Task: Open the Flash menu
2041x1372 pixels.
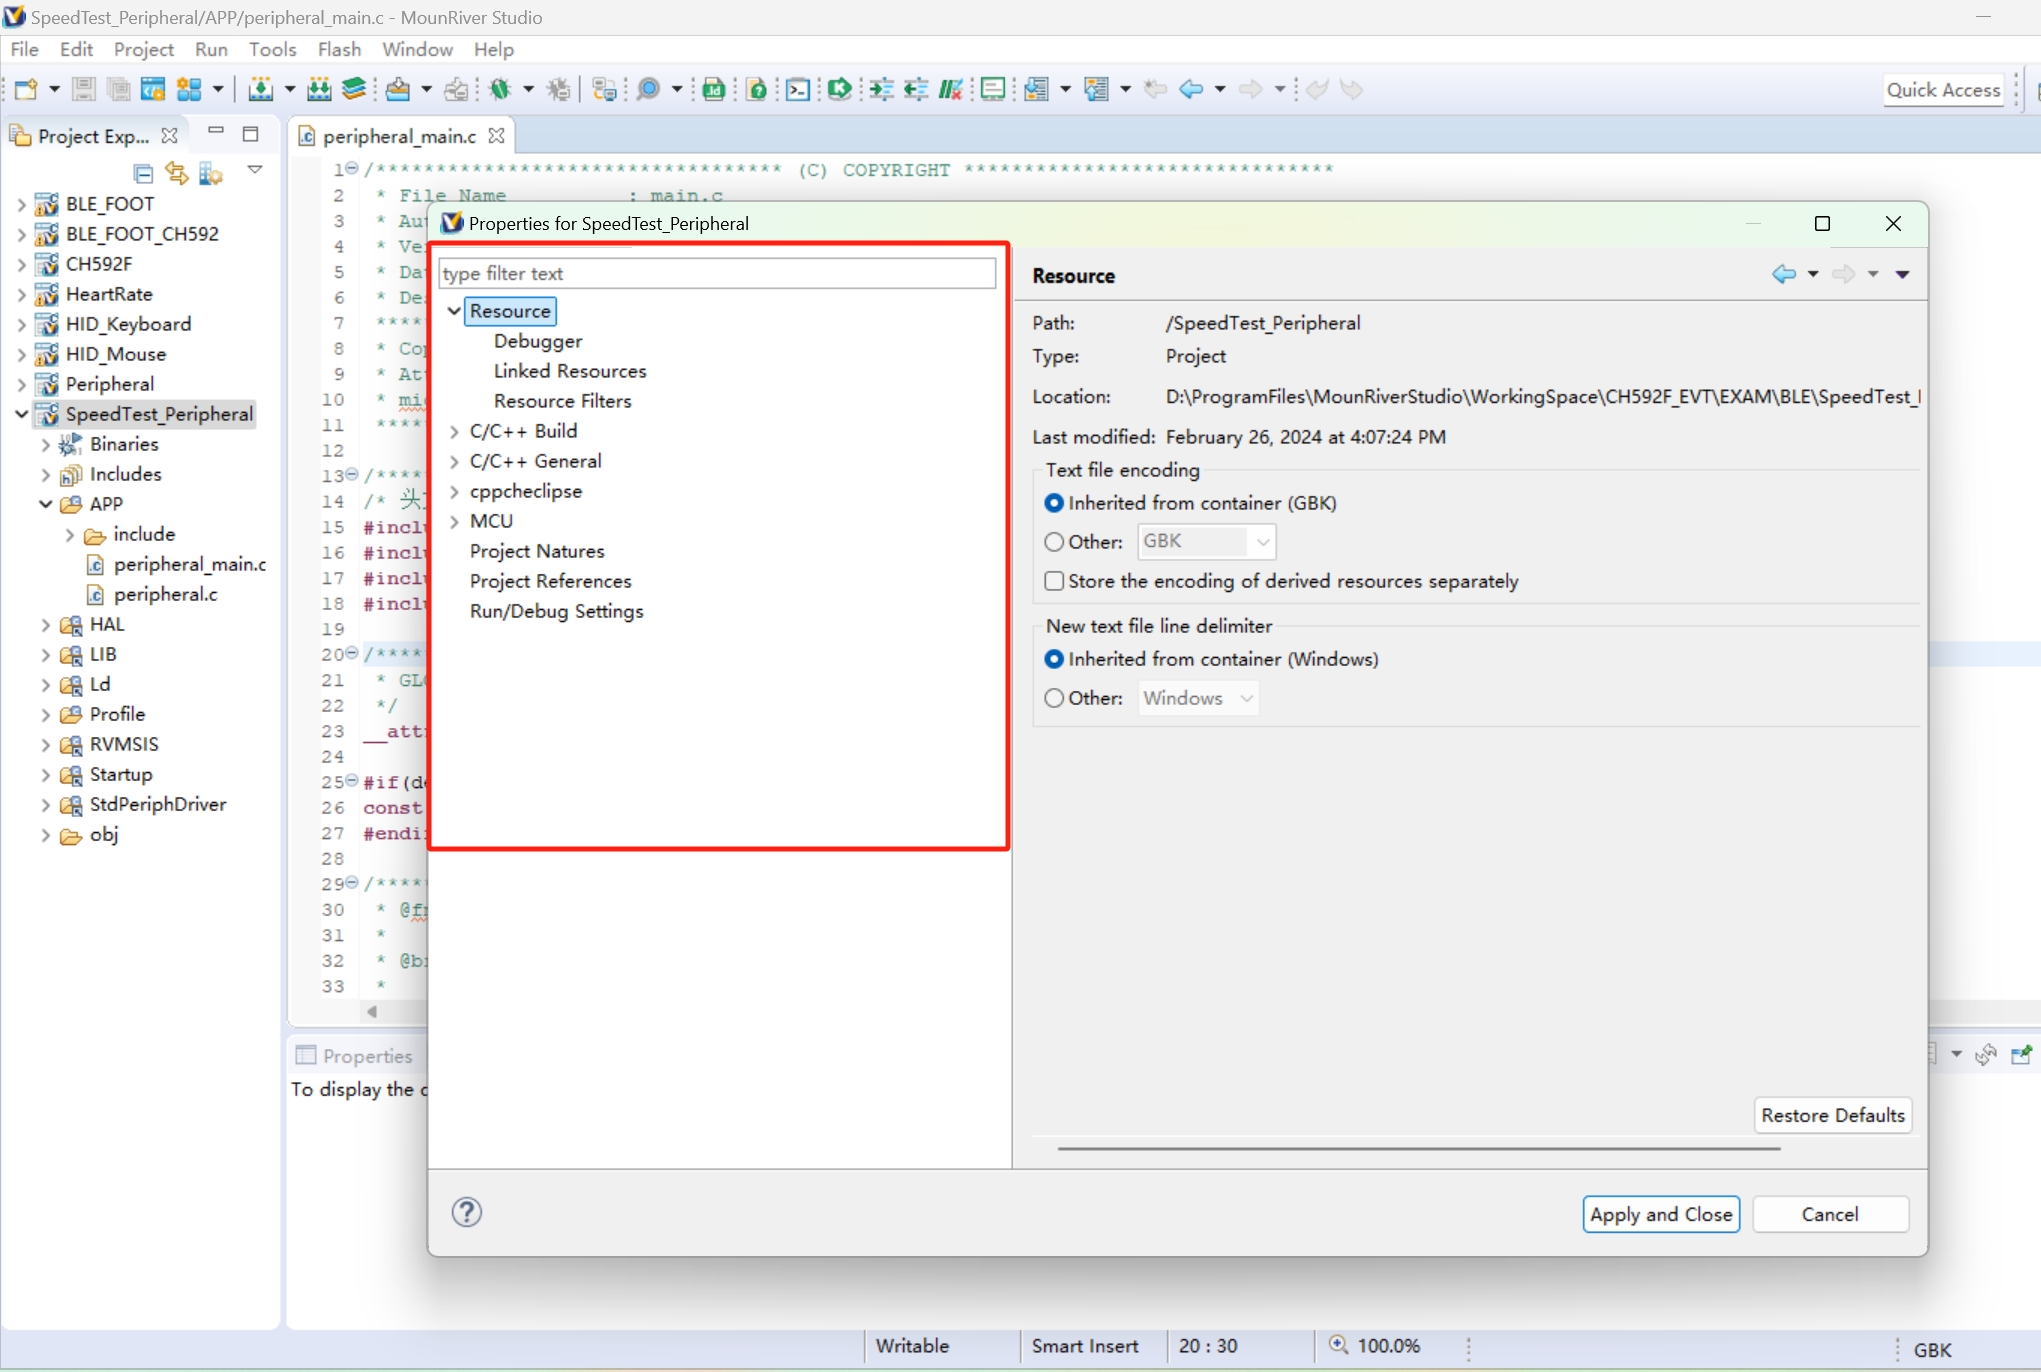Action: pyautogui.click(x=339, y=49)
